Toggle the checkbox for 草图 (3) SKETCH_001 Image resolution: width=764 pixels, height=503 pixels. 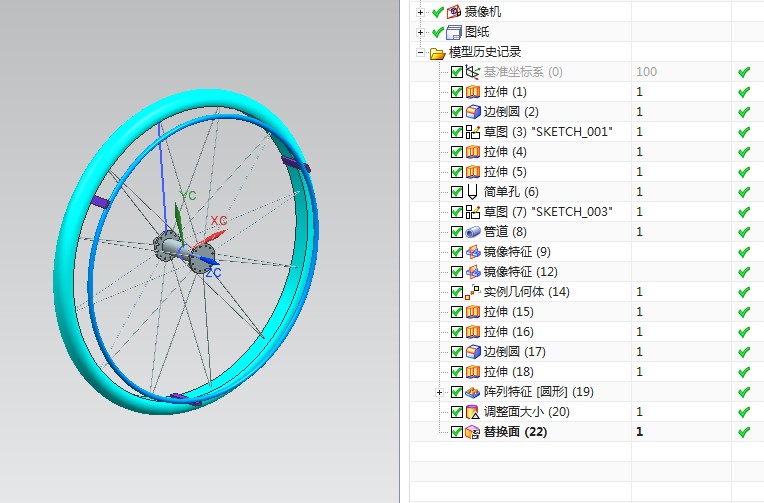tap(457, 132)
